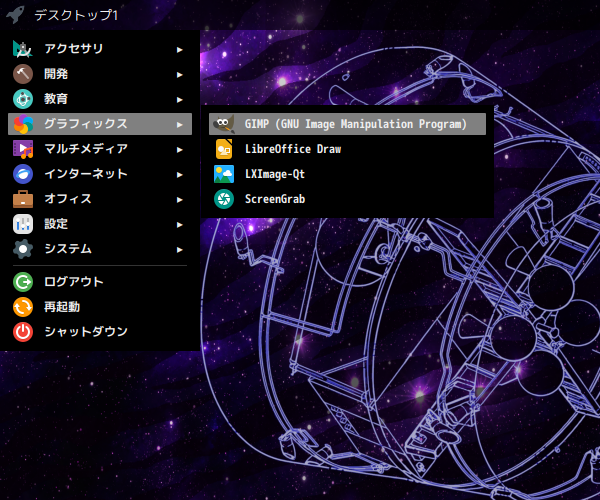Click the 設定 sliders icon
600x500 pixels.
point(23,224)
